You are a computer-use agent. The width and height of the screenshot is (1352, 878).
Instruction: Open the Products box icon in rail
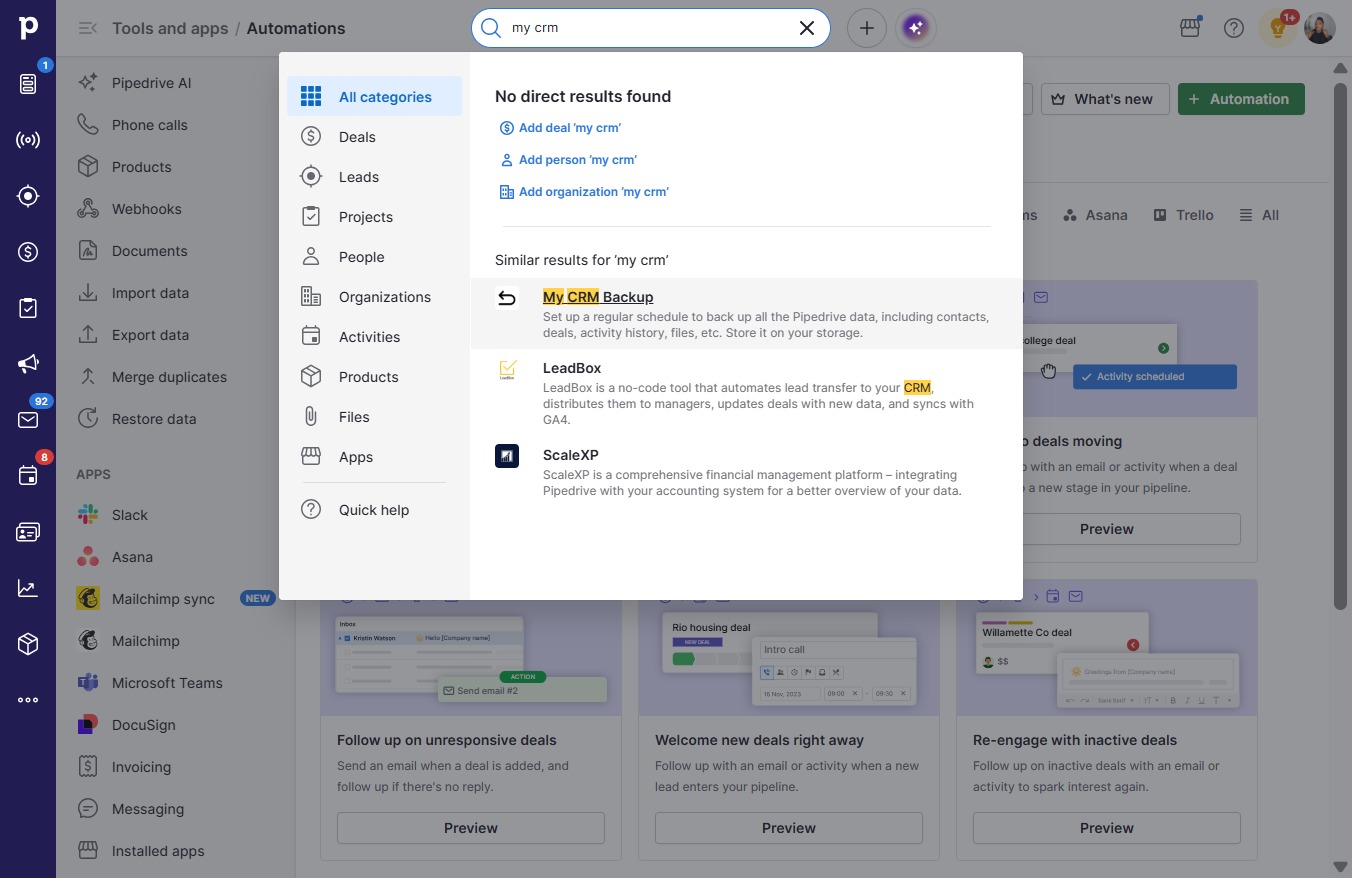pyautogui.click(x=28, y=644)
